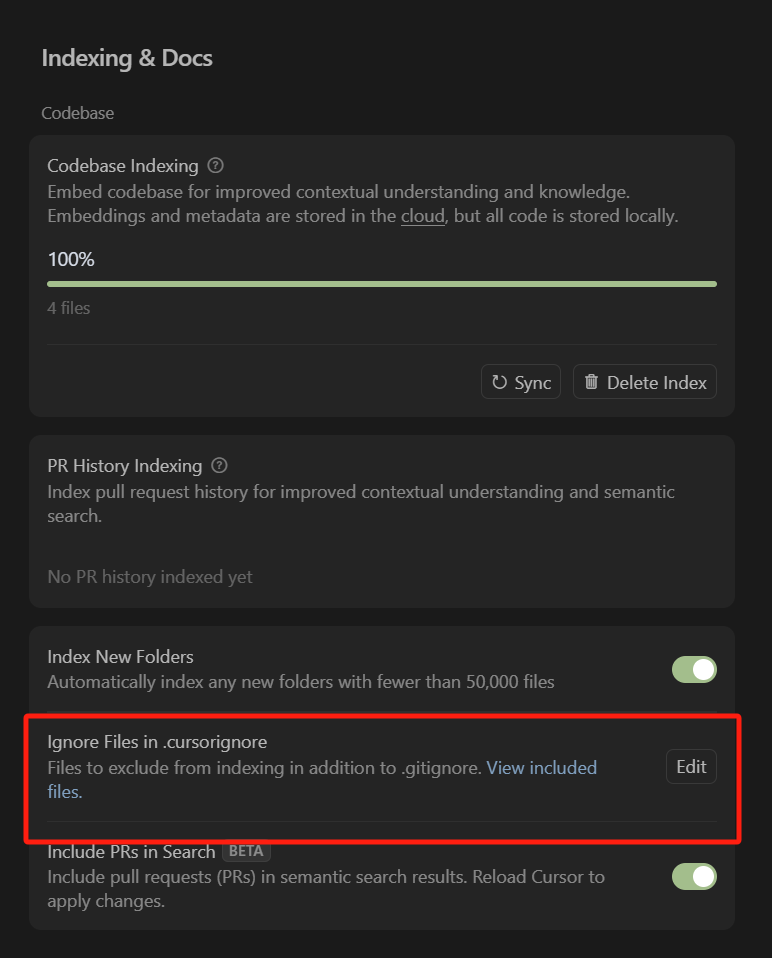
Task: Click the PR History Indexing title text
Action: click(x=124, y=466)
